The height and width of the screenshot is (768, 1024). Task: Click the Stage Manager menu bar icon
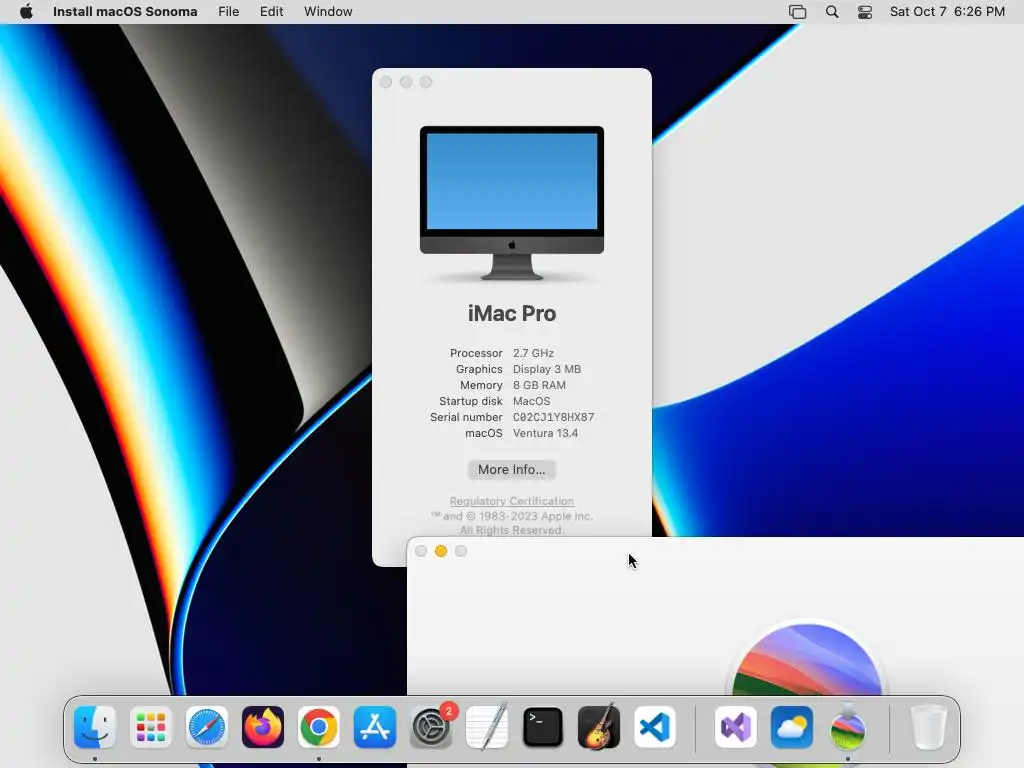click(797, 12)
